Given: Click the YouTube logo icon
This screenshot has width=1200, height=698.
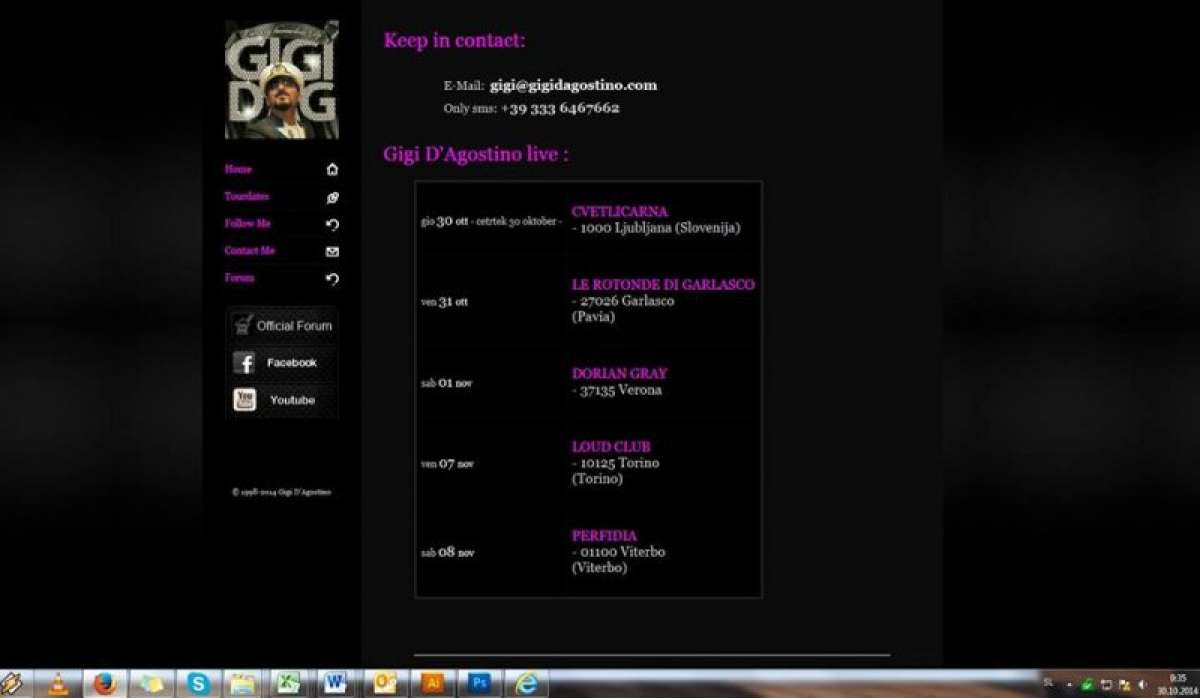Looking at the screenshot, I should (244, 400).
